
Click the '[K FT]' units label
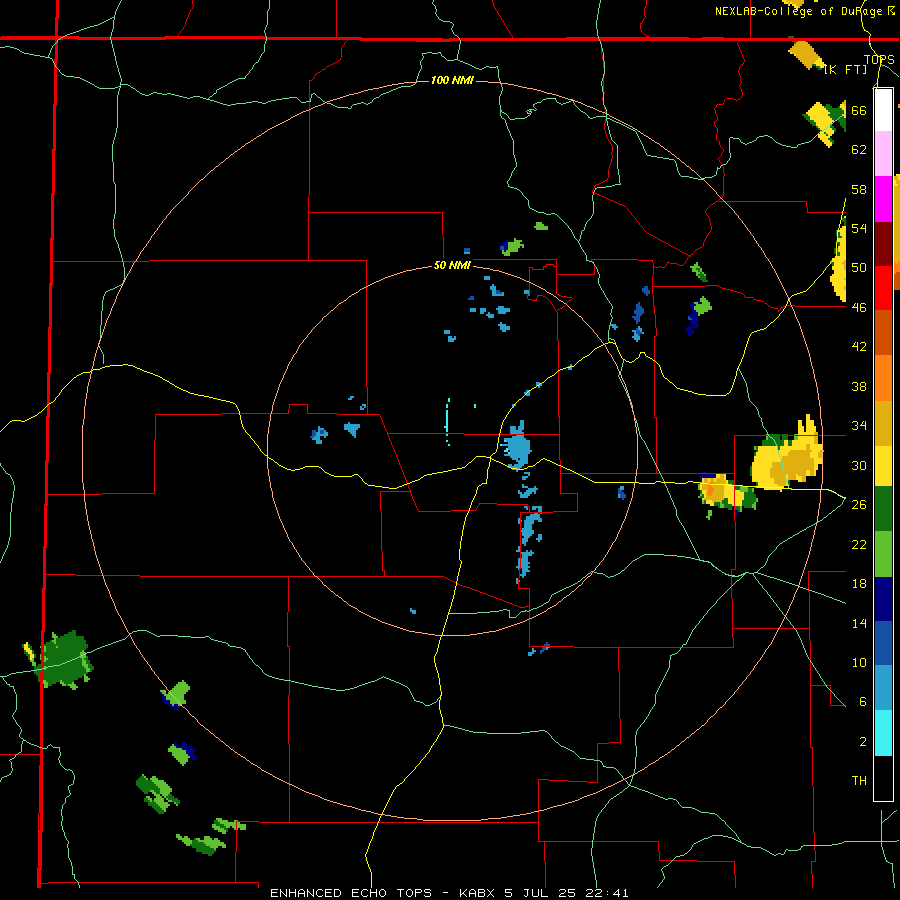pyautogui.click(x=845, y=70)
